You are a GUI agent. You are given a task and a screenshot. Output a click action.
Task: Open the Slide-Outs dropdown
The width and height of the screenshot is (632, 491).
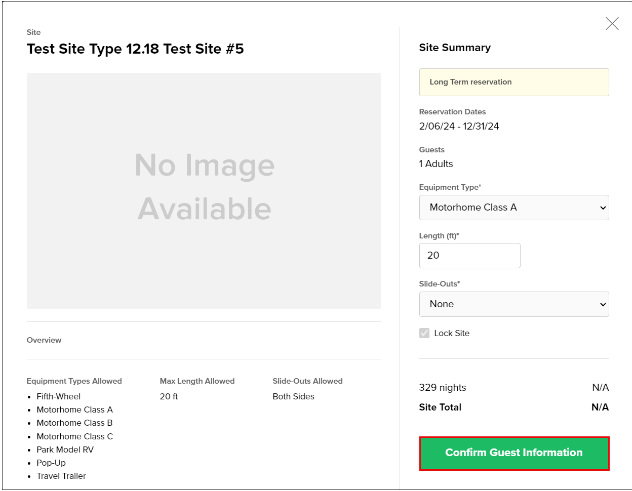(x=514, y=304)
